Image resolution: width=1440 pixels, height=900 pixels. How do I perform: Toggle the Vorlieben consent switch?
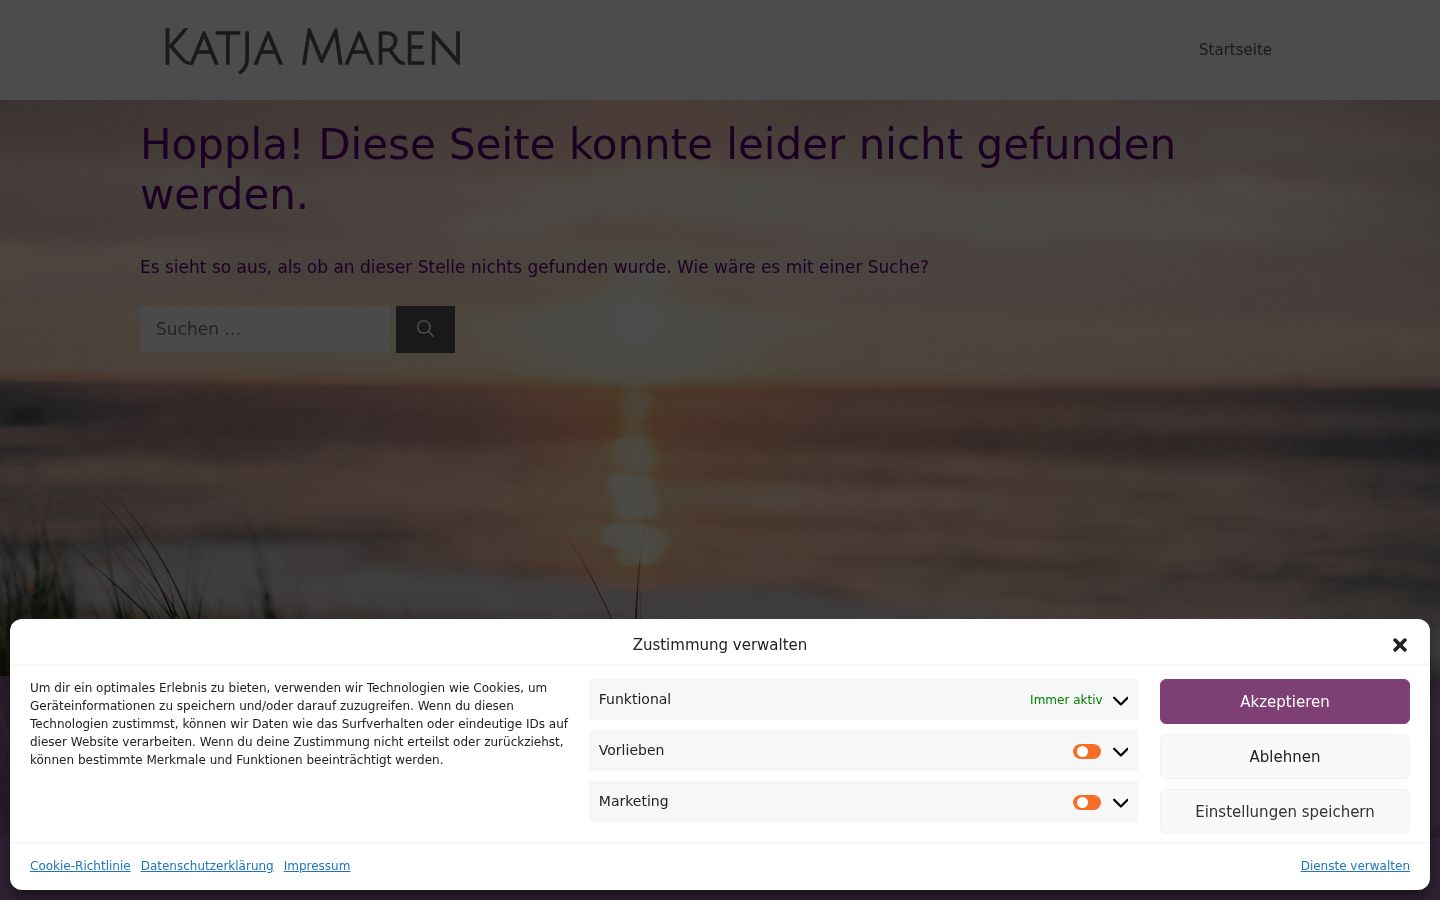1087,751
